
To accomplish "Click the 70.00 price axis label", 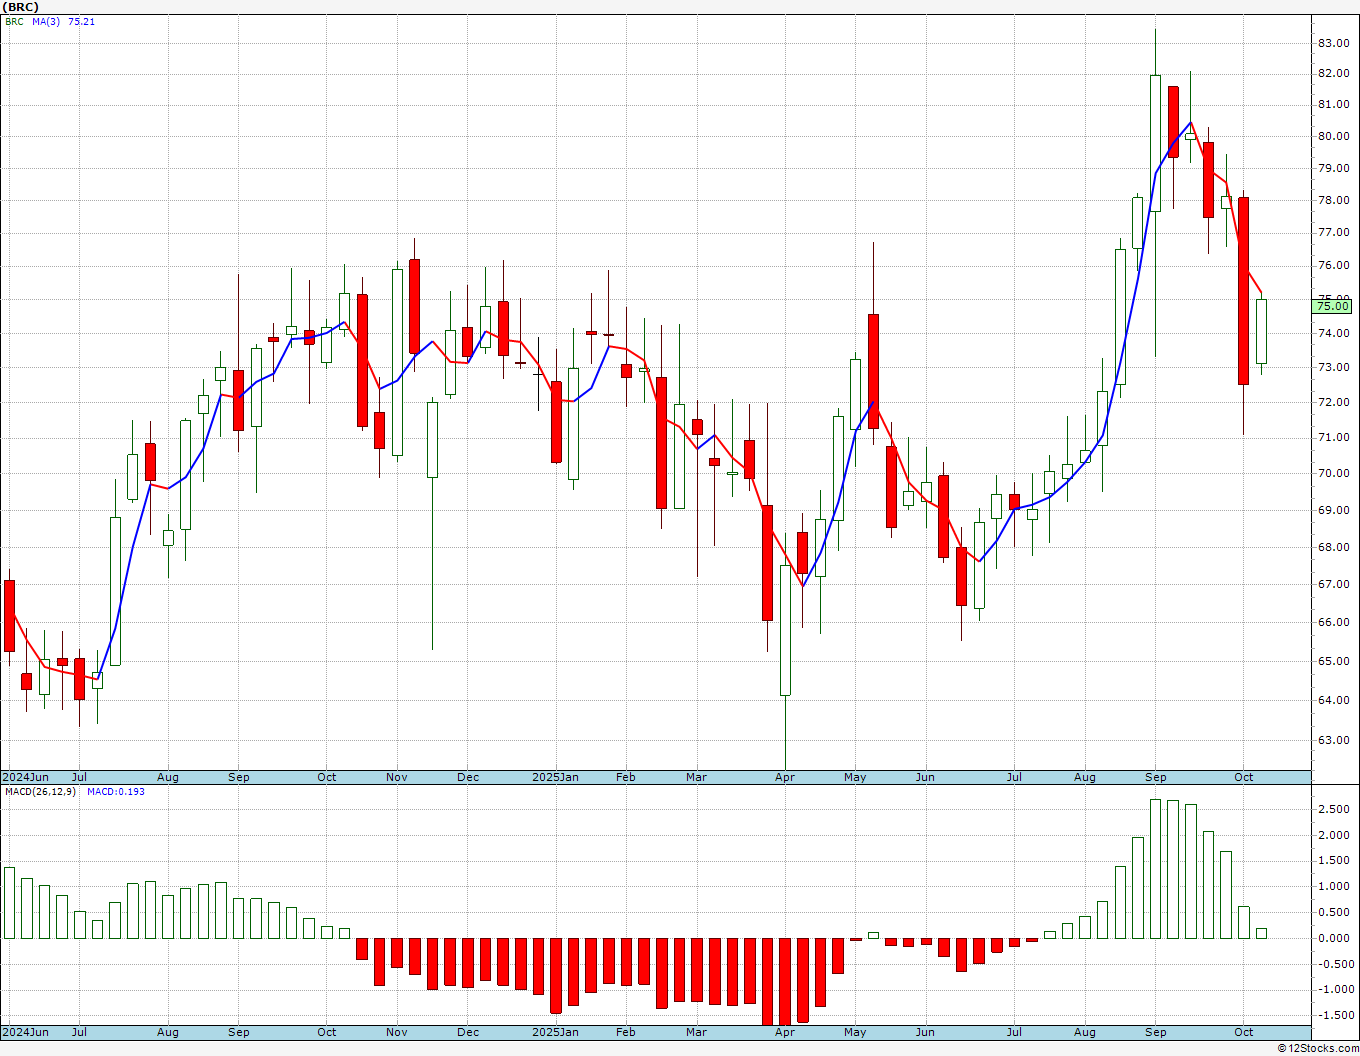I will (1334, 474).
